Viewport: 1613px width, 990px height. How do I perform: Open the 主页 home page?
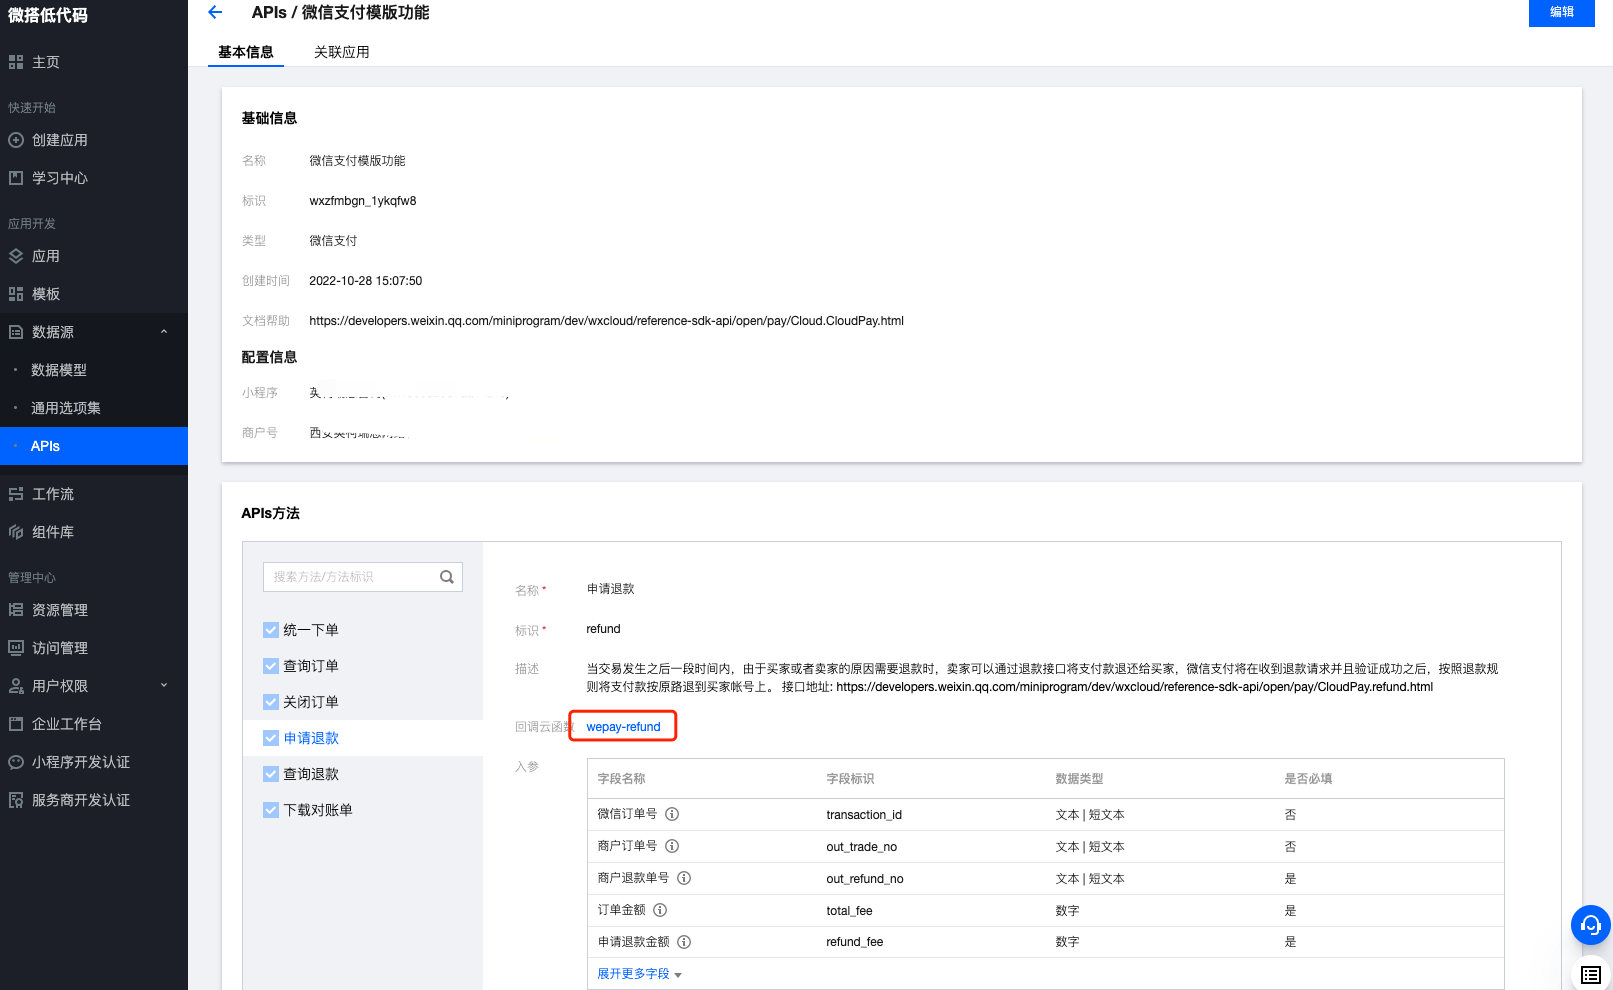point(42,61)
